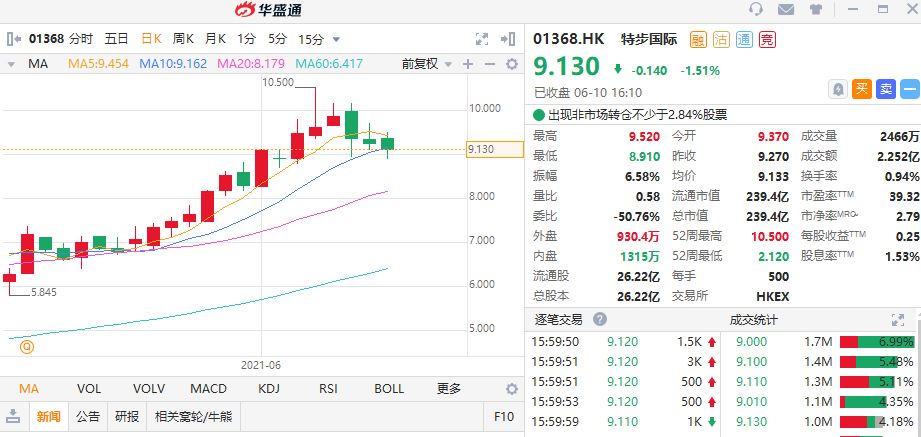
Task: Collapse right panel arrow icon
Action: pyautogui.click(x=507, y=39)
